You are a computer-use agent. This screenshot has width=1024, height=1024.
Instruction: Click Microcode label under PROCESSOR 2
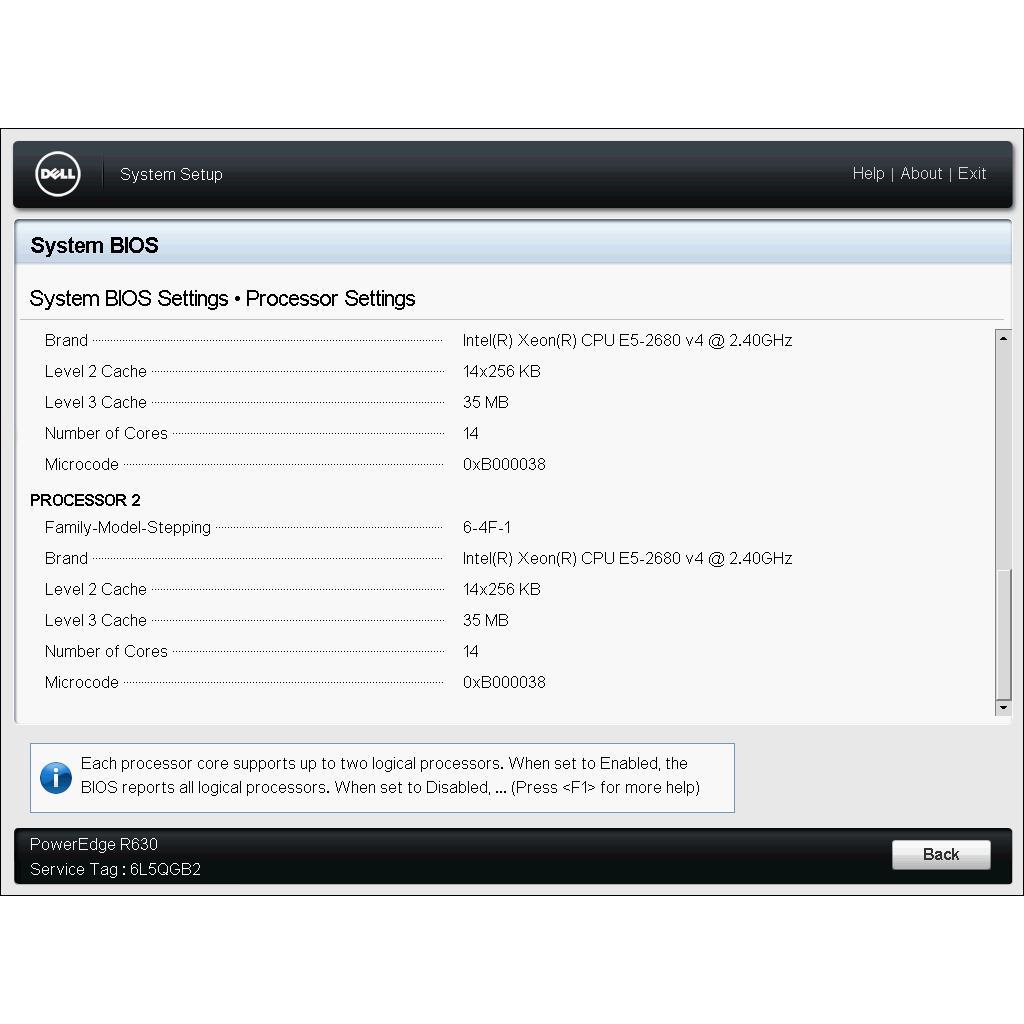(x=81, y=682)
